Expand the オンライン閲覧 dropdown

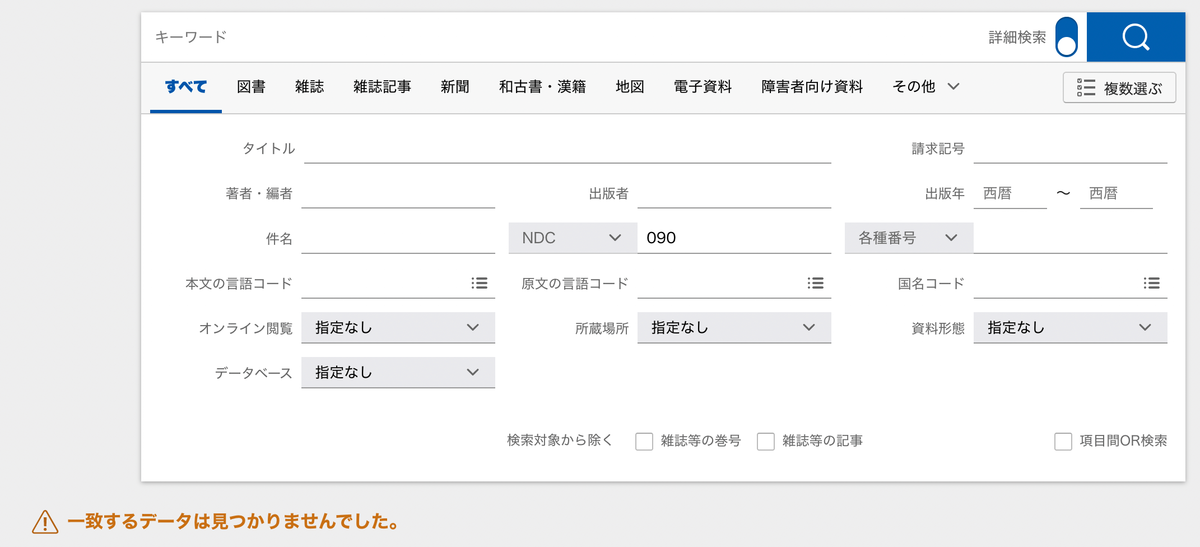point(398,327)
